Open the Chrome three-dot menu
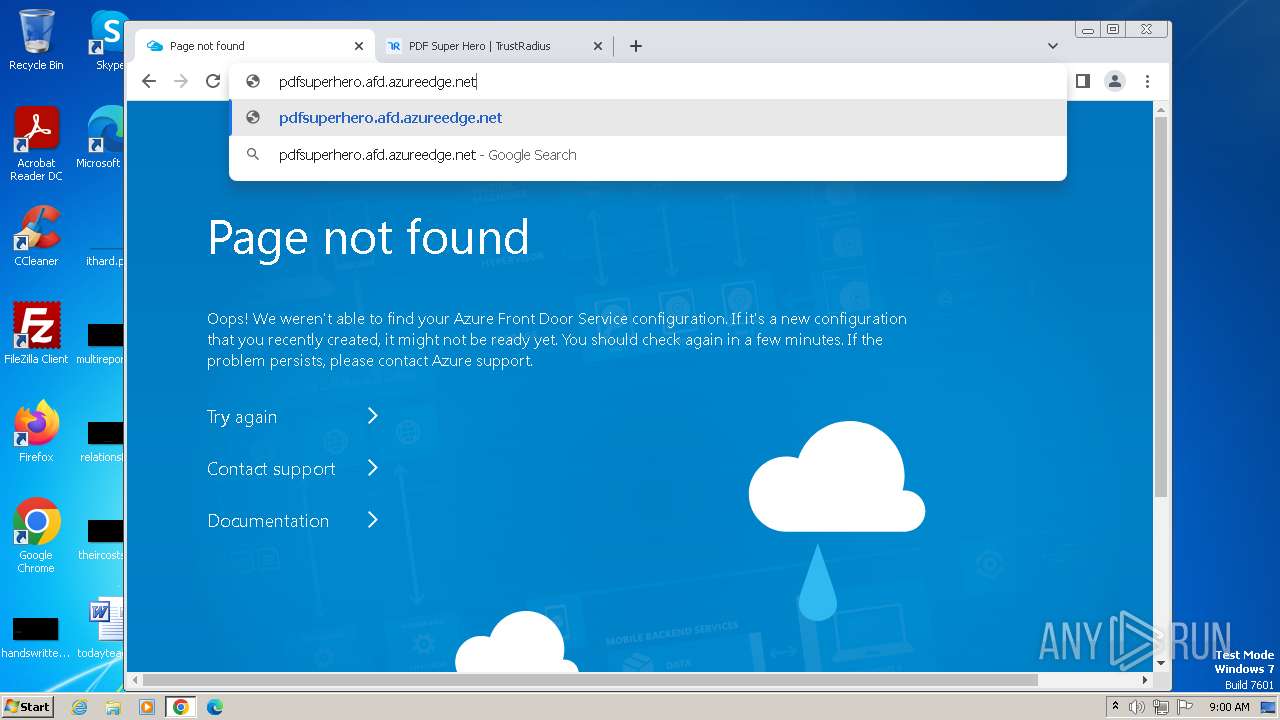Viewport: 1280px width, 720px height. 1147,81
